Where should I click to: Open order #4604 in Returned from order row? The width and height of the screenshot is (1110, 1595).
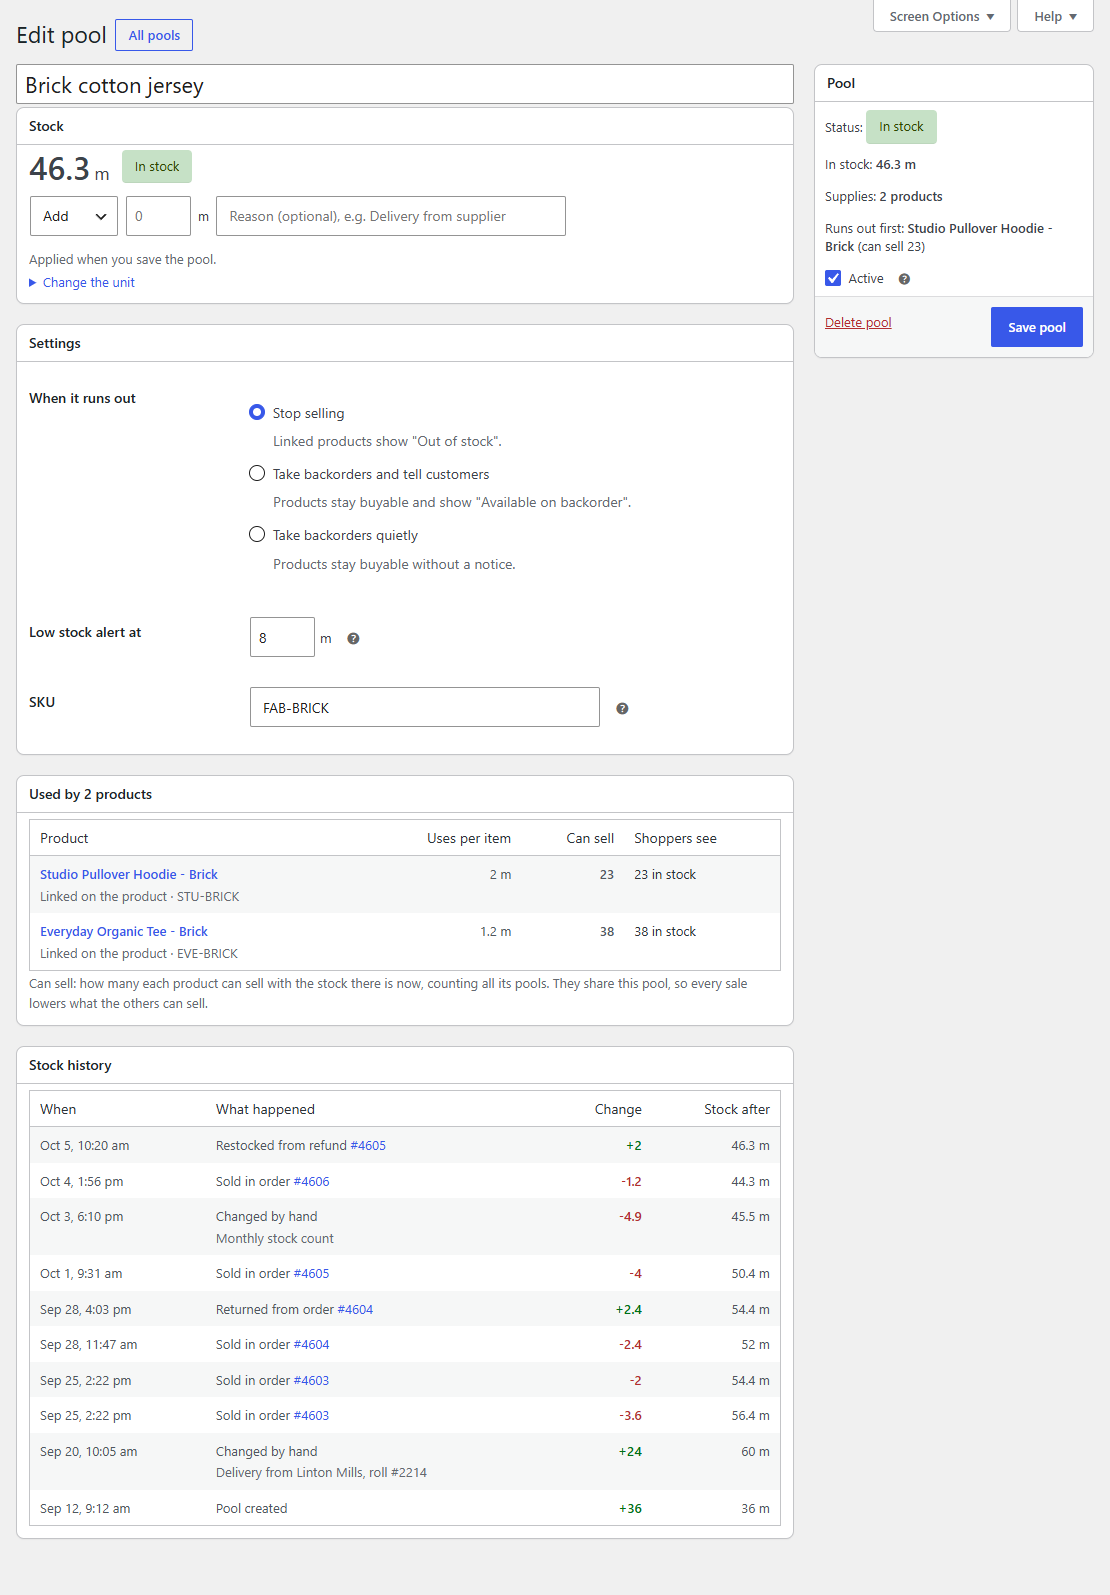(355, 1309)
